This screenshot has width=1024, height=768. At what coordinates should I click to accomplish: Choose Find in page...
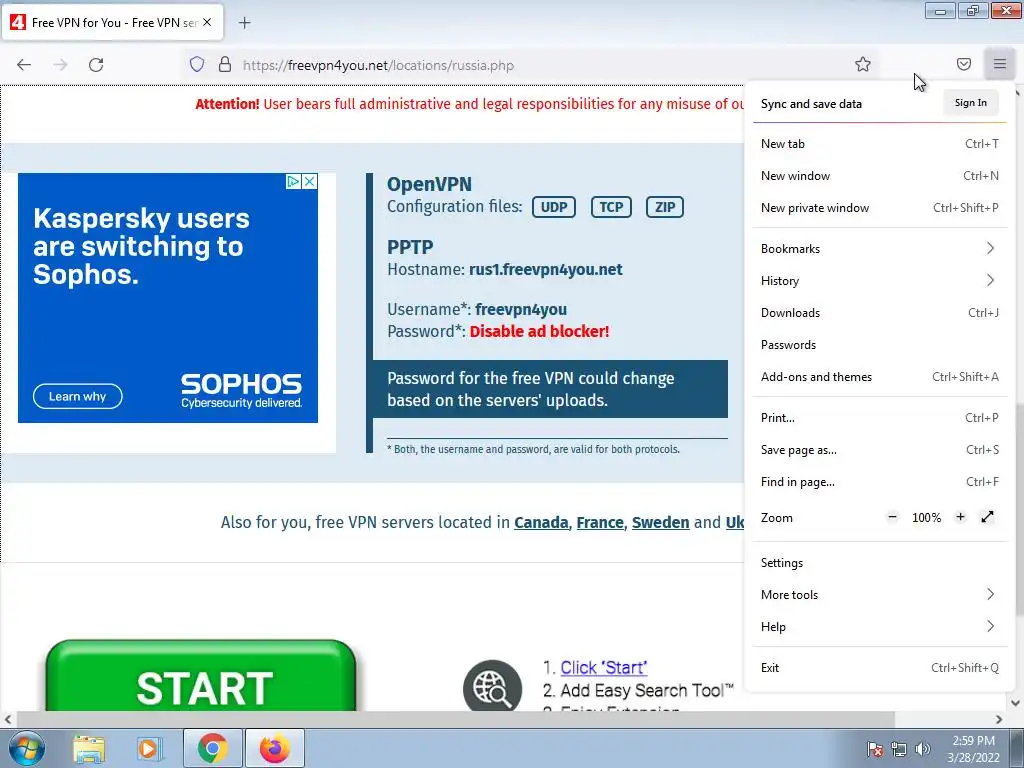[x=879, y=481]
